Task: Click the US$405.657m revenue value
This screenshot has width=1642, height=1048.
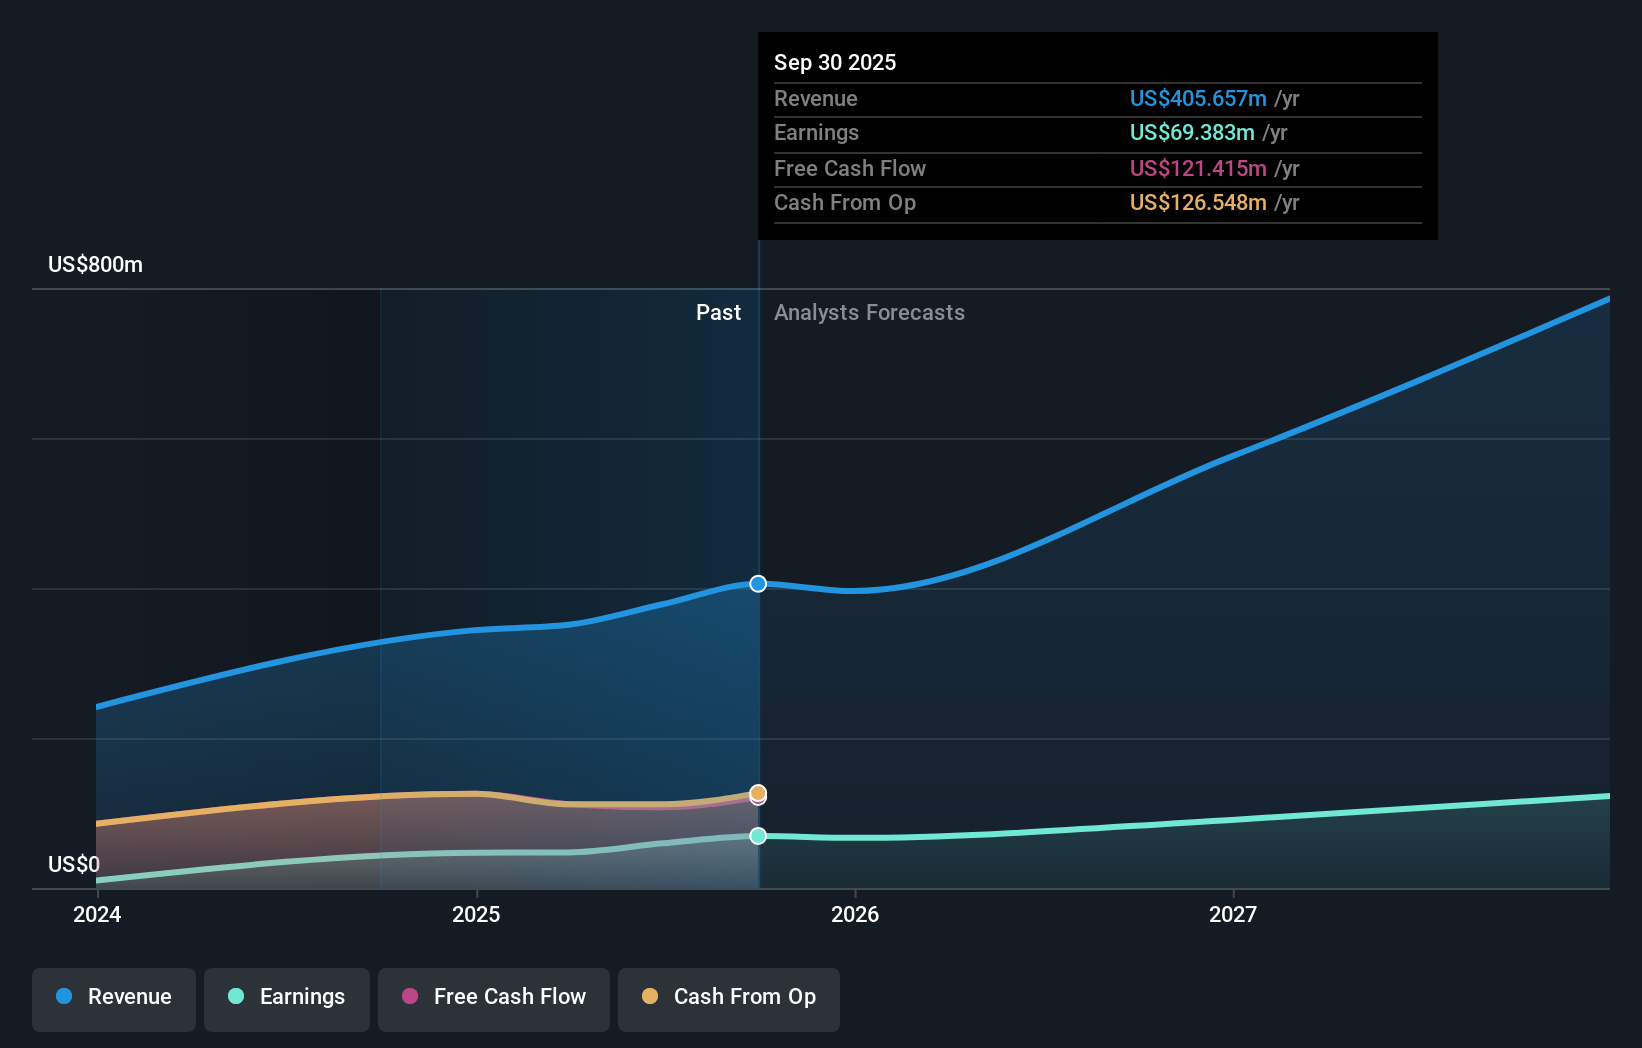Action: coord(1199,98)
